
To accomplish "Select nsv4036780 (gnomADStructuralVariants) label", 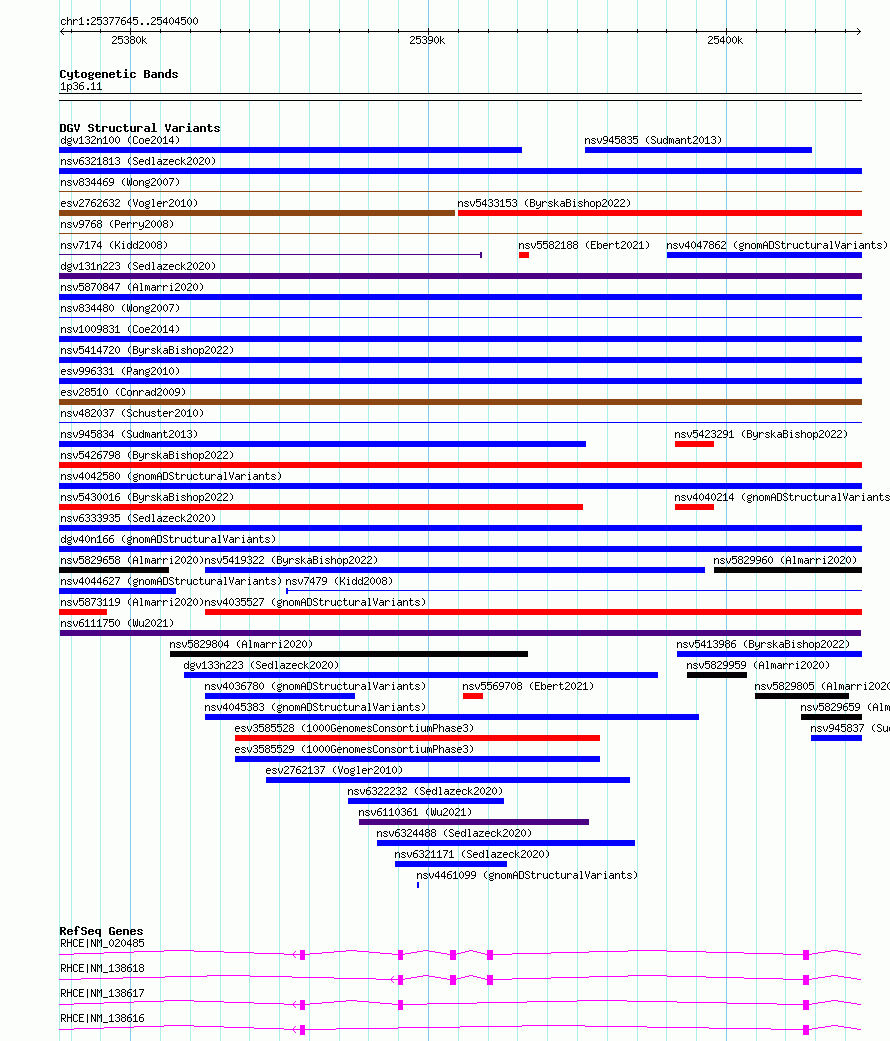I will (x=315, y=686).
